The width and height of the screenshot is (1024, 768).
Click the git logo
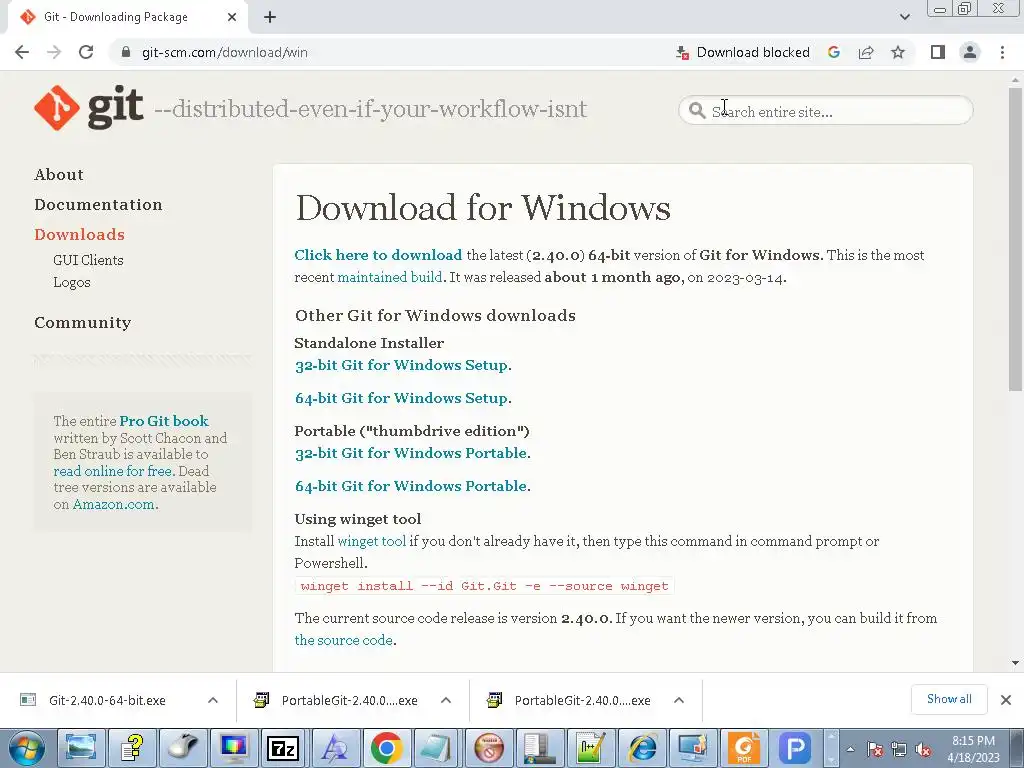pos(89,108)
